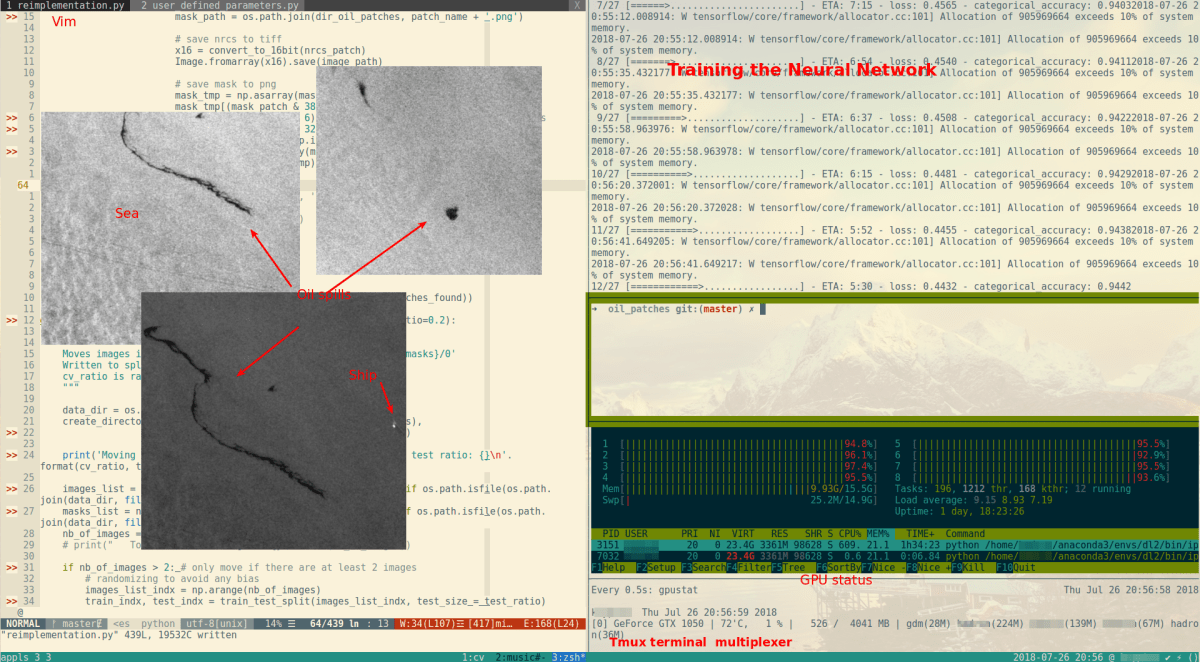Image resolution: width=1200 pixels, height=662 pixels.
Task: Open the user_defined_parameters.py Vim tab
Action: [x=220, y=6]
